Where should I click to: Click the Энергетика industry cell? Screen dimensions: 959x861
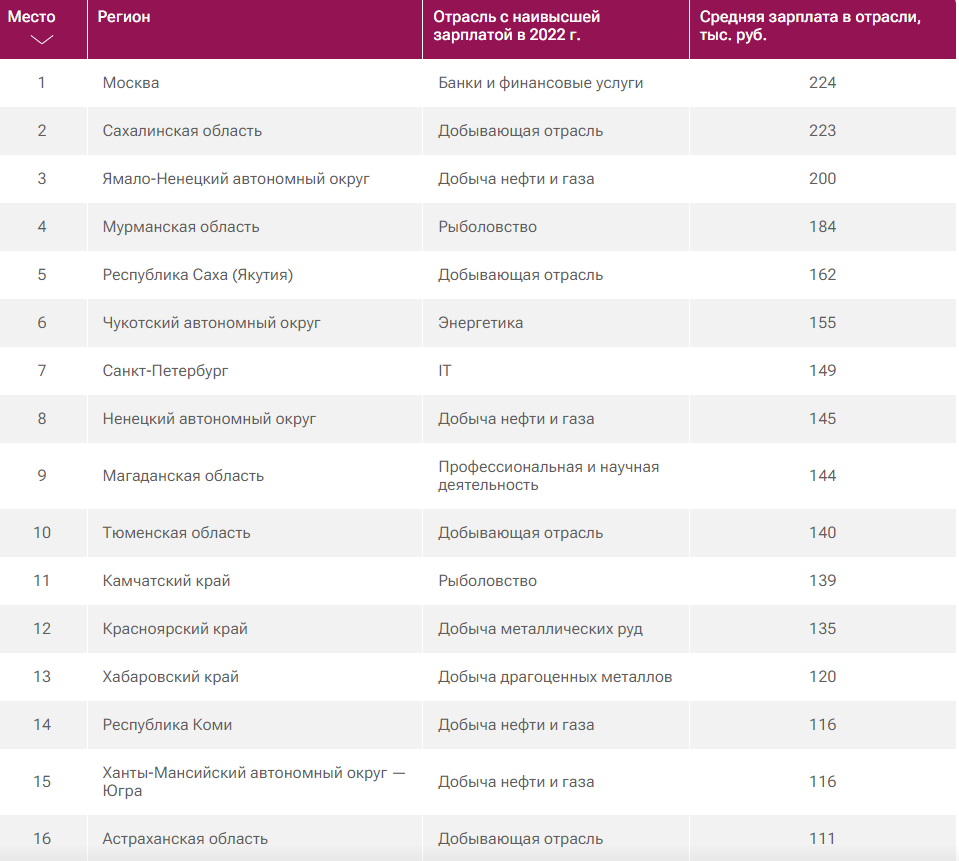pyautogui.click(x=480, y=323)
